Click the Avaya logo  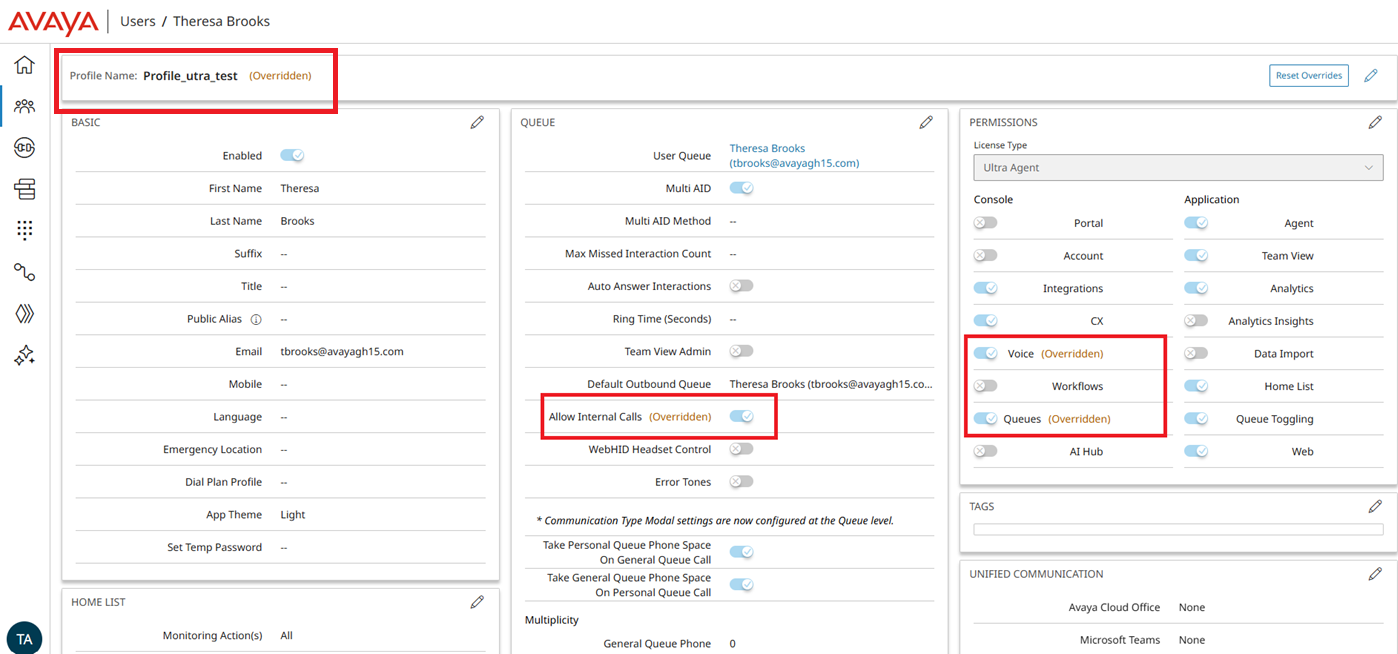tap(53, 22)
